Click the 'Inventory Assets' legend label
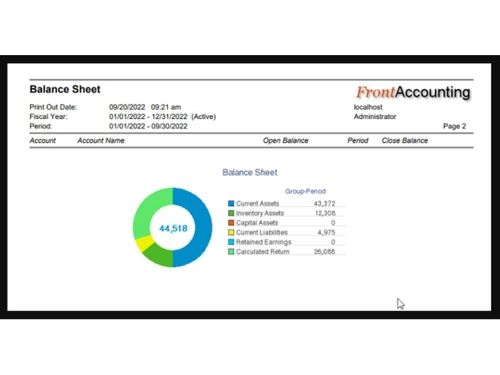The height and width of the screenshot is (375, 500). [x=260, y=213]
